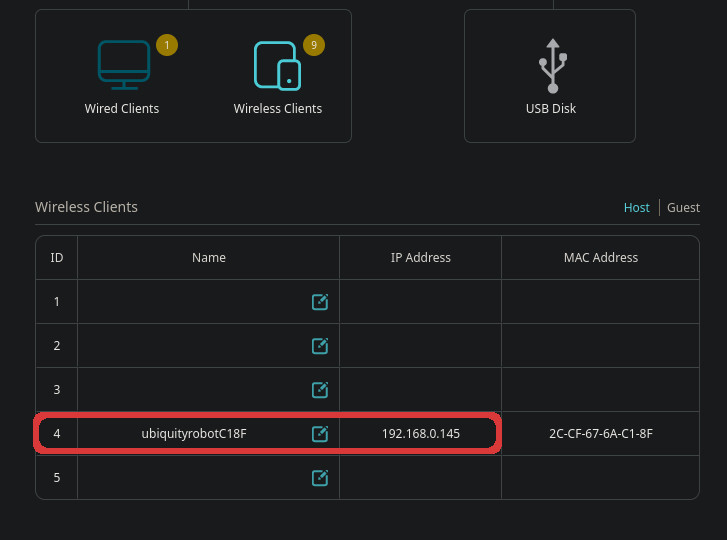Open the USB Disk icon
Viewport: 727px width, 540px height.
pyautogui.click(x=552, y=66)
